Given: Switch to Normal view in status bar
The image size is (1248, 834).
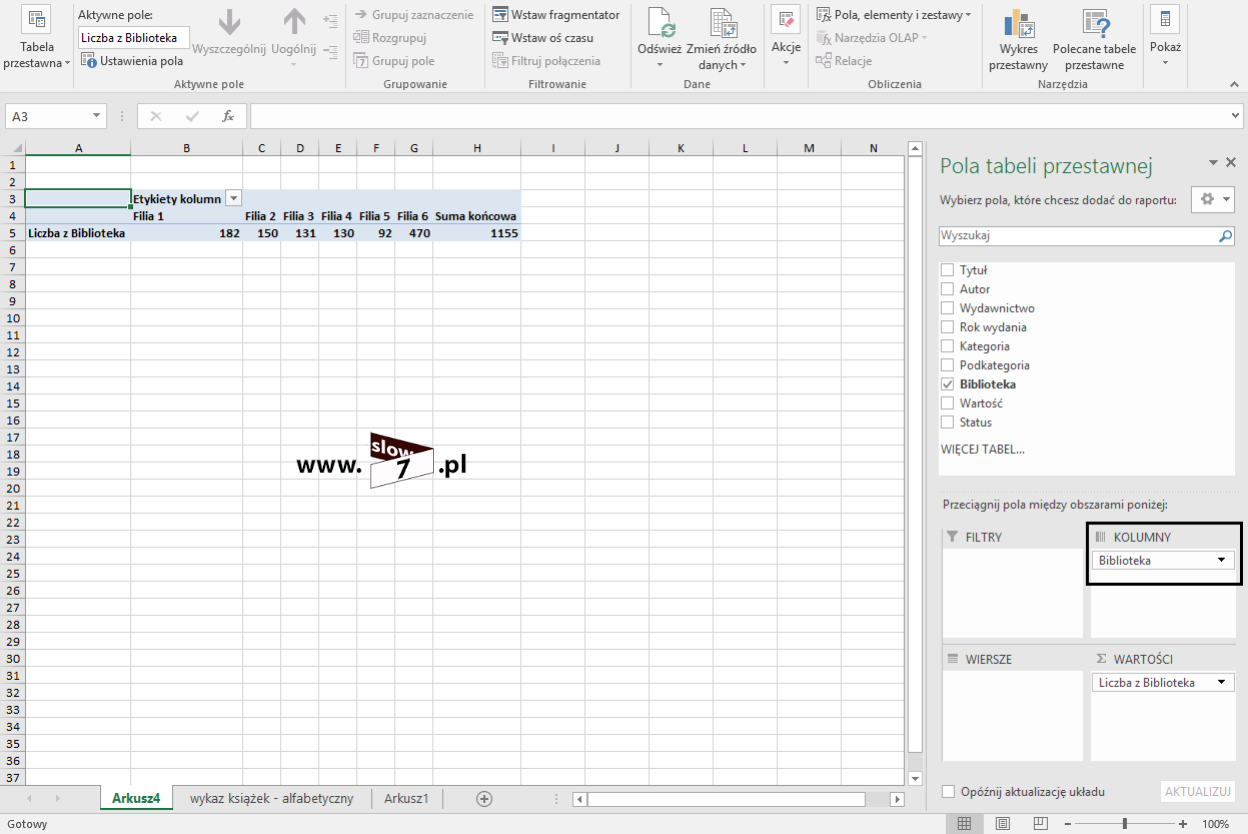Looking at the screenshot, I should pyautogui.click(x=964, y=824).
